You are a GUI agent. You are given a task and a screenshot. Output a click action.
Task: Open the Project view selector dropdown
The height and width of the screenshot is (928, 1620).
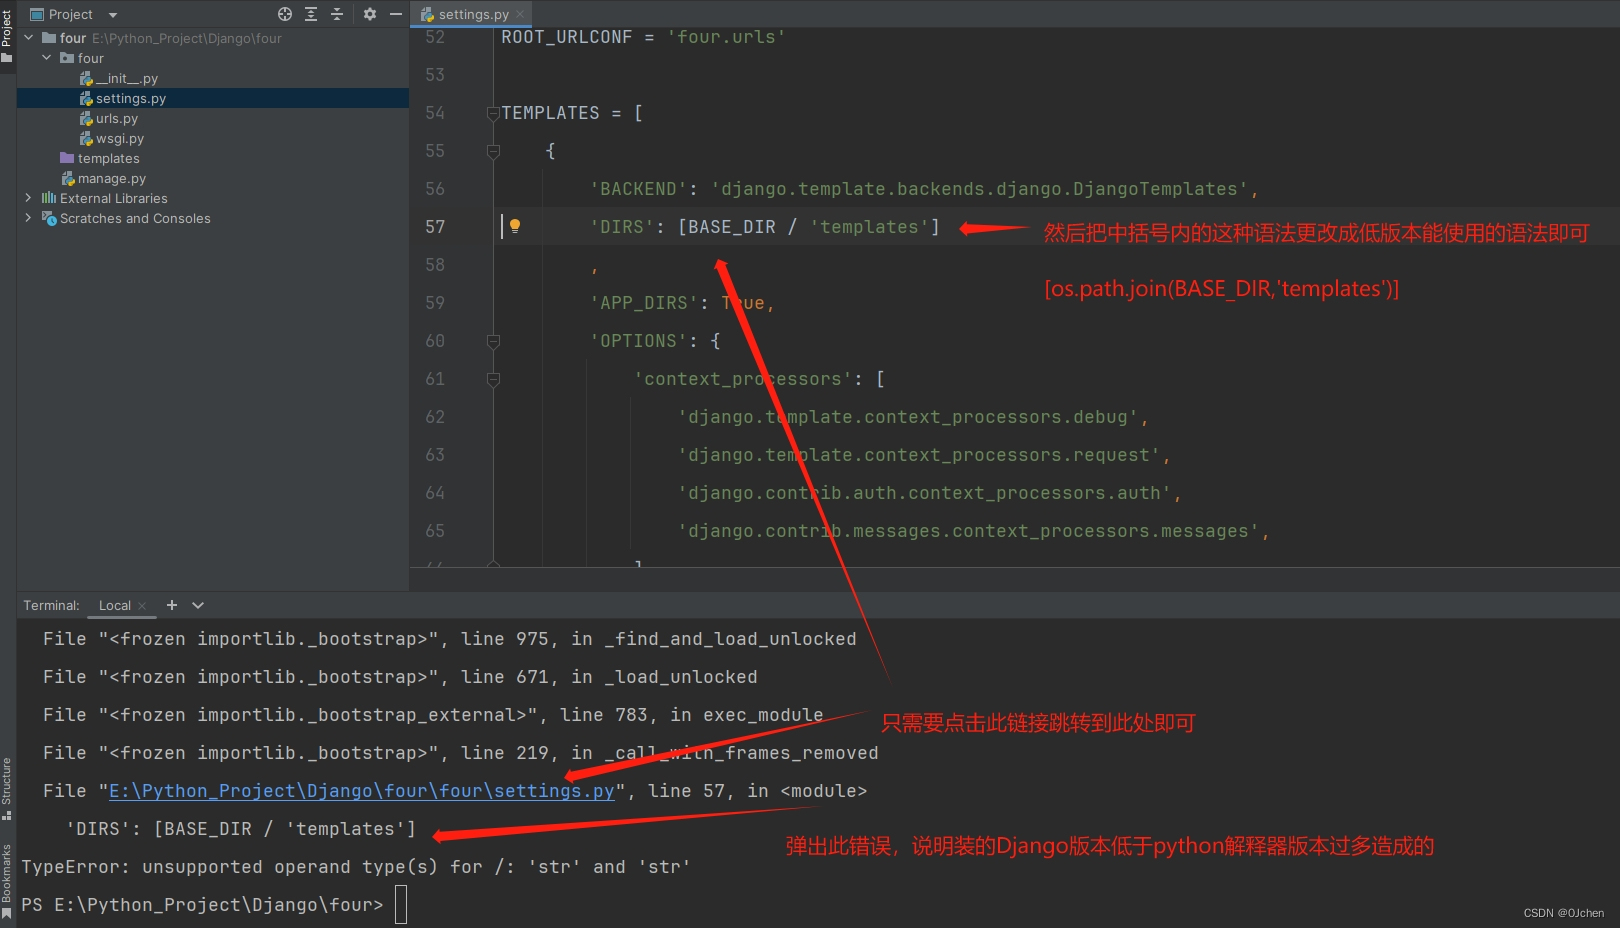pyautogui.click(x=113, y=15)
